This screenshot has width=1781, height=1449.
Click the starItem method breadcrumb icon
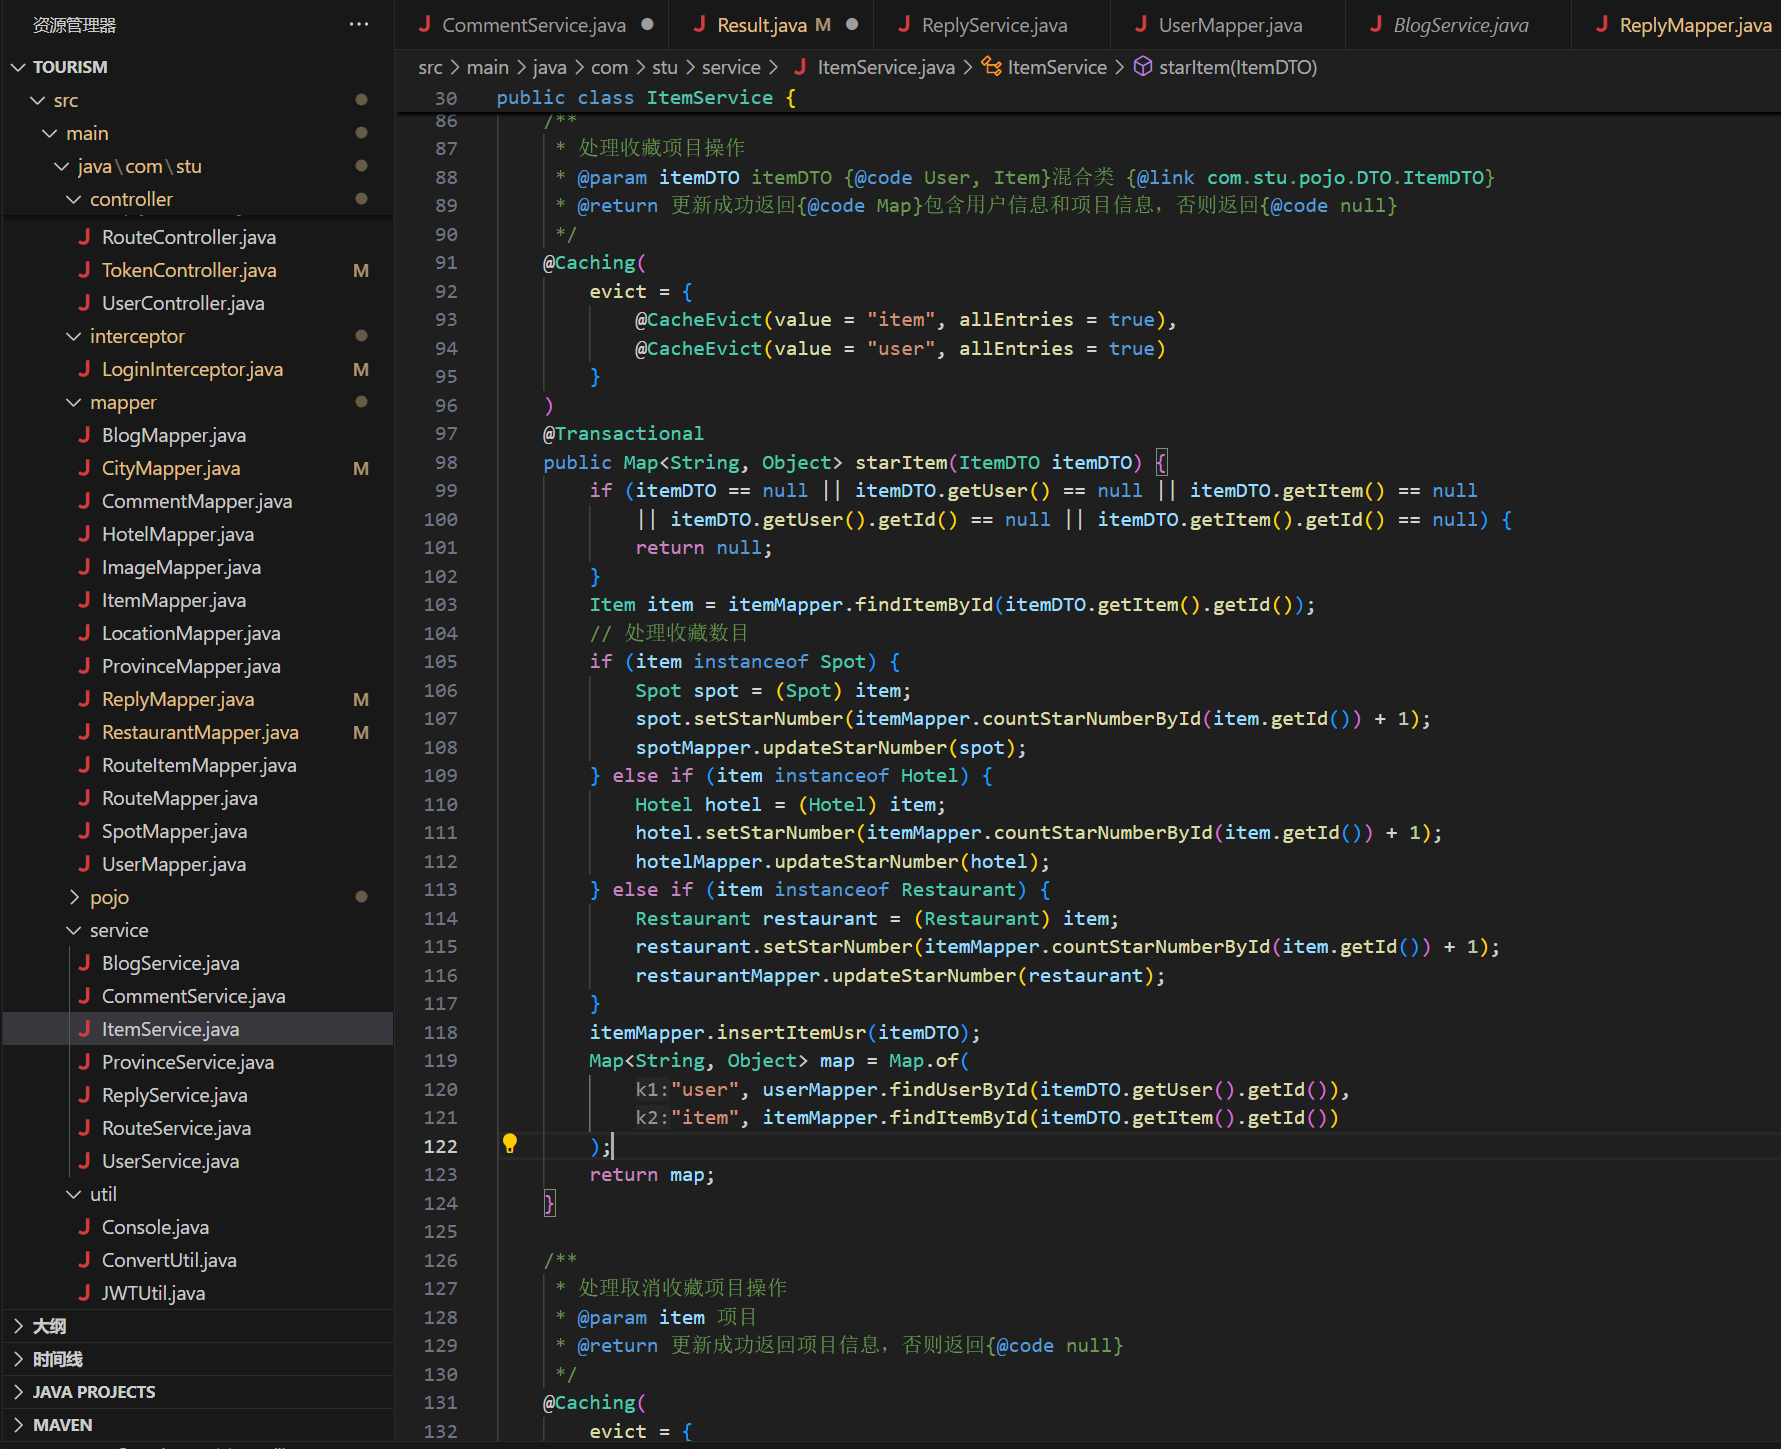pos(1143,67)
